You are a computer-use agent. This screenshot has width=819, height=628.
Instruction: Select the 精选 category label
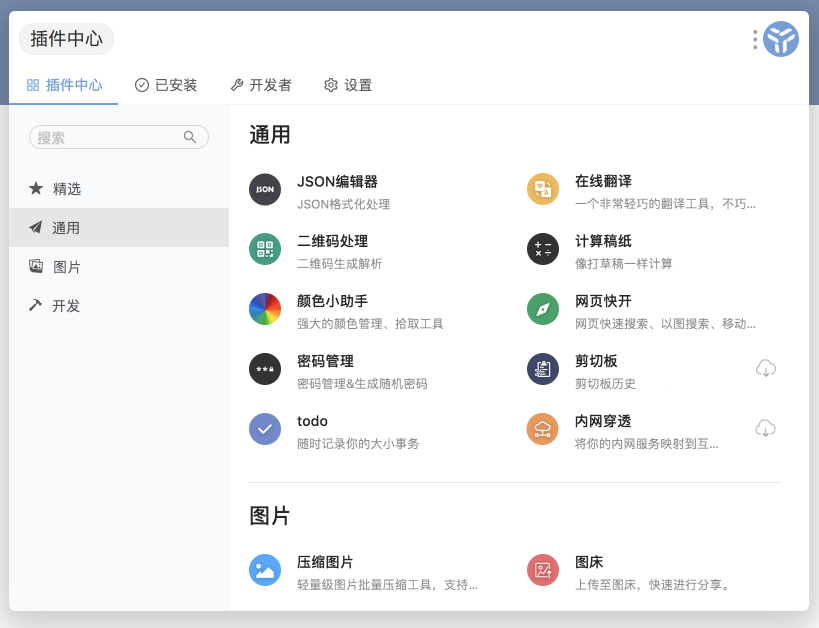click(67, 189)
